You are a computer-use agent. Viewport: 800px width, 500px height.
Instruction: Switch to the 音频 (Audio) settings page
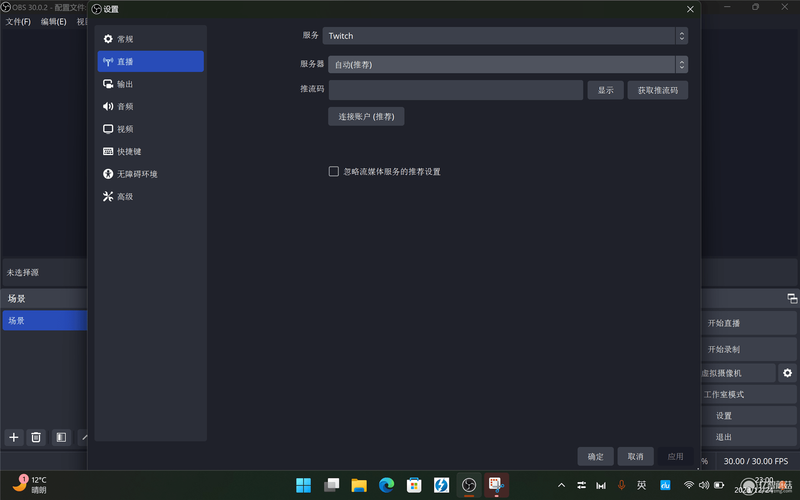(151, 106)
